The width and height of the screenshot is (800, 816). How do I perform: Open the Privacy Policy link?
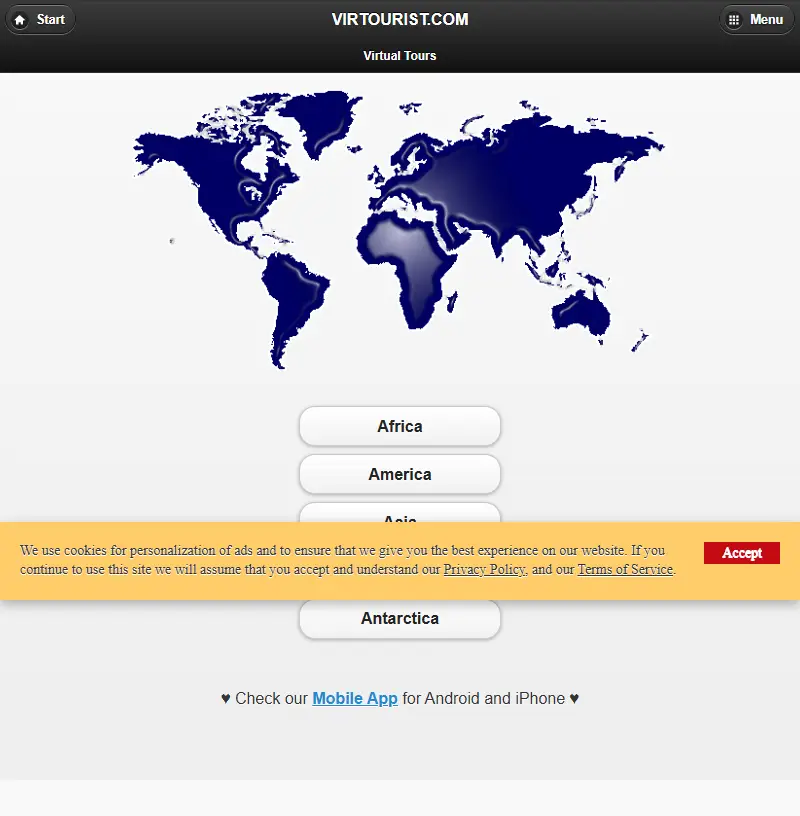coord(484,569)
